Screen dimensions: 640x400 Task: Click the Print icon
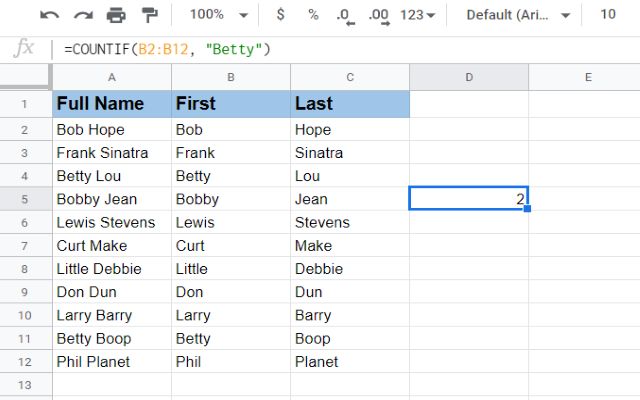click(116, 15)
